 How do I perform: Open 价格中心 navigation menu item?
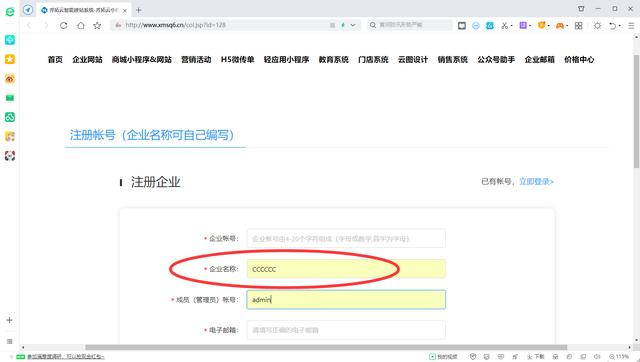coord(579,60)
